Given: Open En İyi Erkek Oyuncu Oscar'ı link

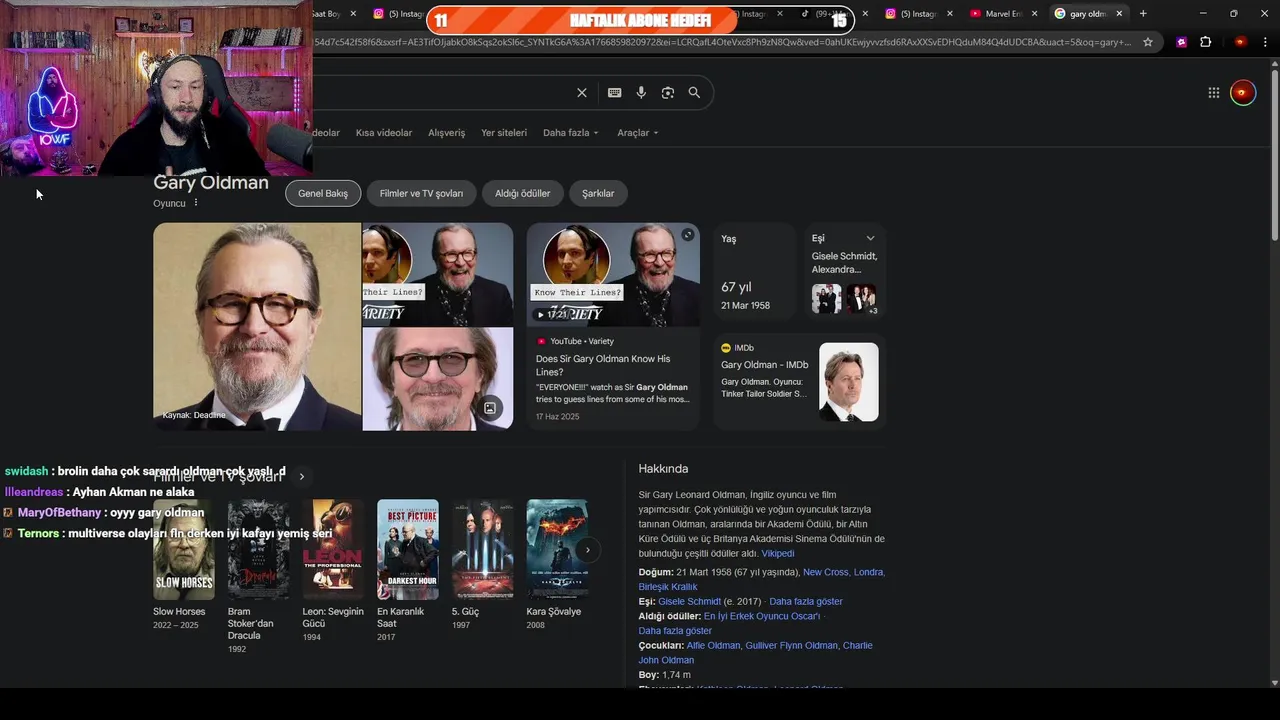Looking at the screenshot, I should [x=762, y=616].
